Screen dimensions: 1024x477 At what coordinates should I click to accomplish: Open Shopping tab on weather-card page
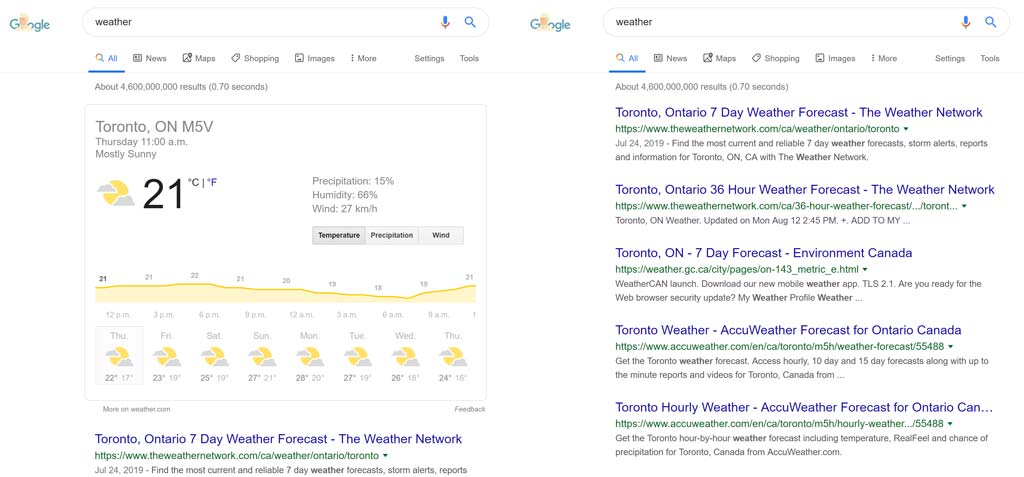coord(255,58)
